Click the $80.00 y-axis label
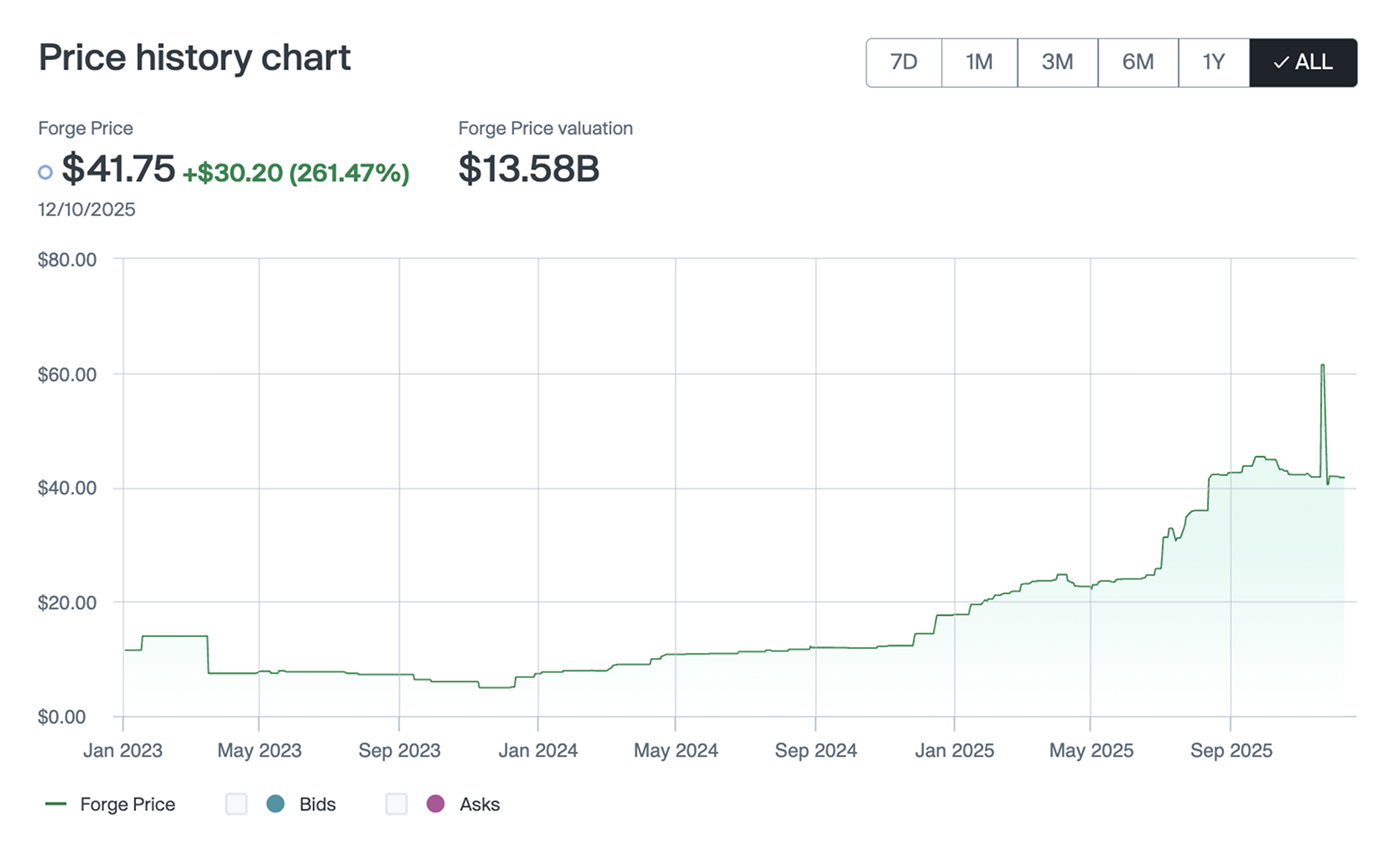Viewport: 1400px width, 852px height. (x=66, y=260)
